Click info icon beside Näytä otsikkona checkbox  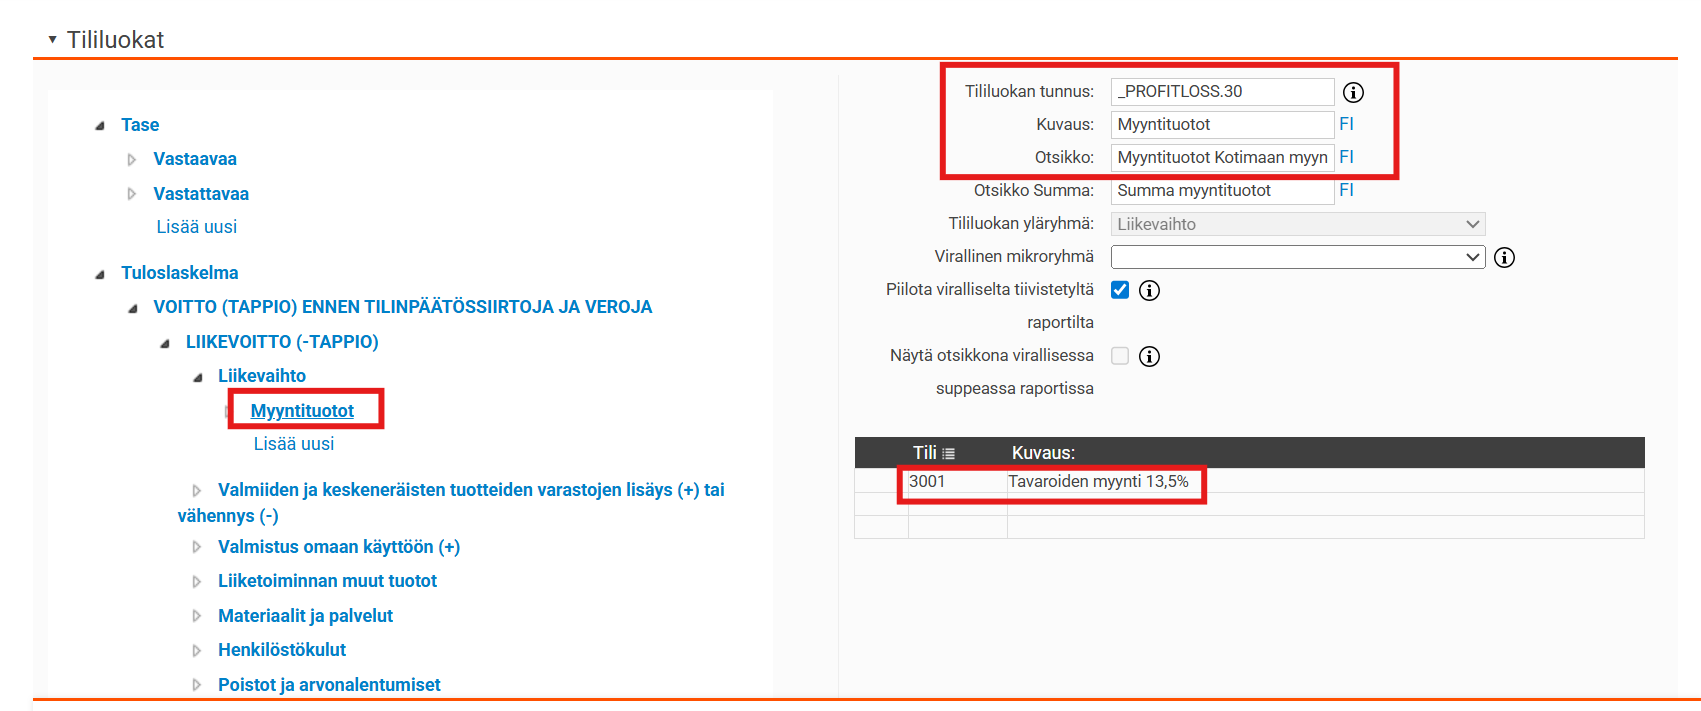coord(1150,357)
